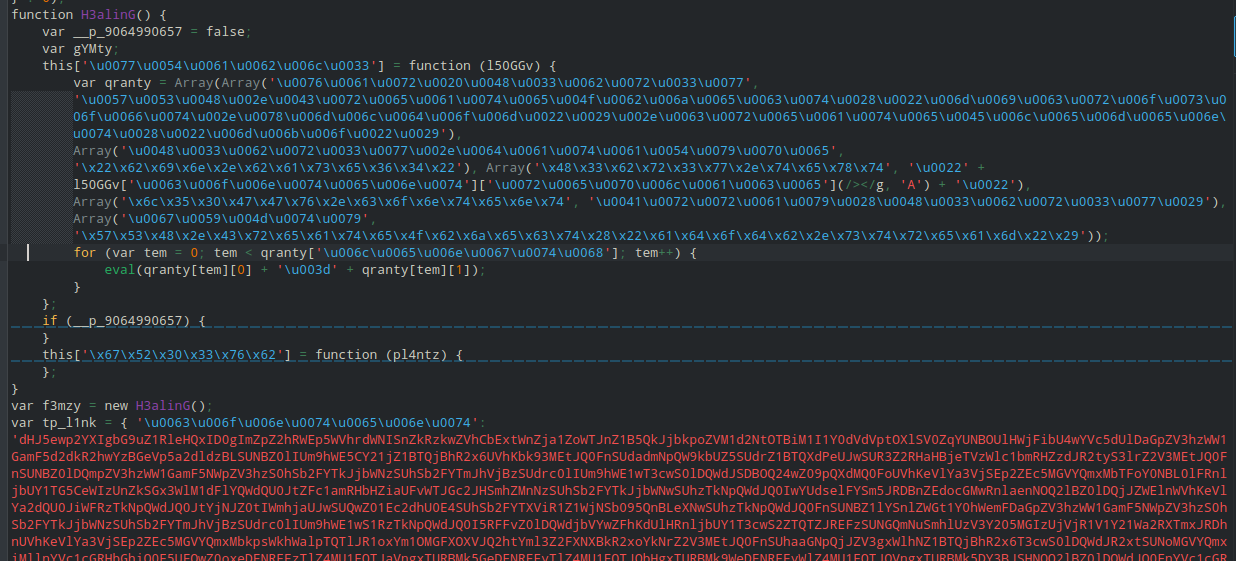The image size is (1236, 561).
Task: Click the eval function call
Action: 120,270
